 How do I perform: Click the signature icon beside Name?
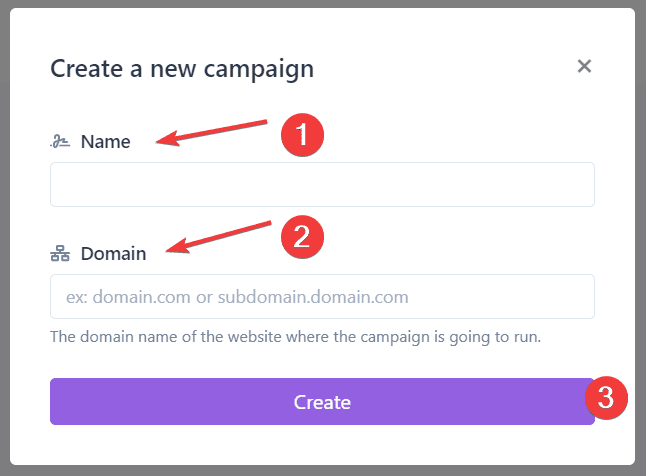[x=60, y=142]
